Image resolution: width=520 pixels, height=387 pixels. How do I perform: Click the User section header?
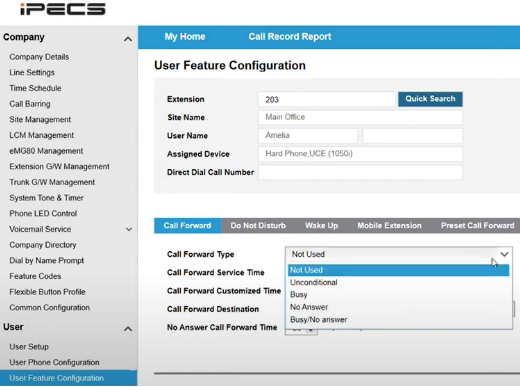tap(13, 327)
